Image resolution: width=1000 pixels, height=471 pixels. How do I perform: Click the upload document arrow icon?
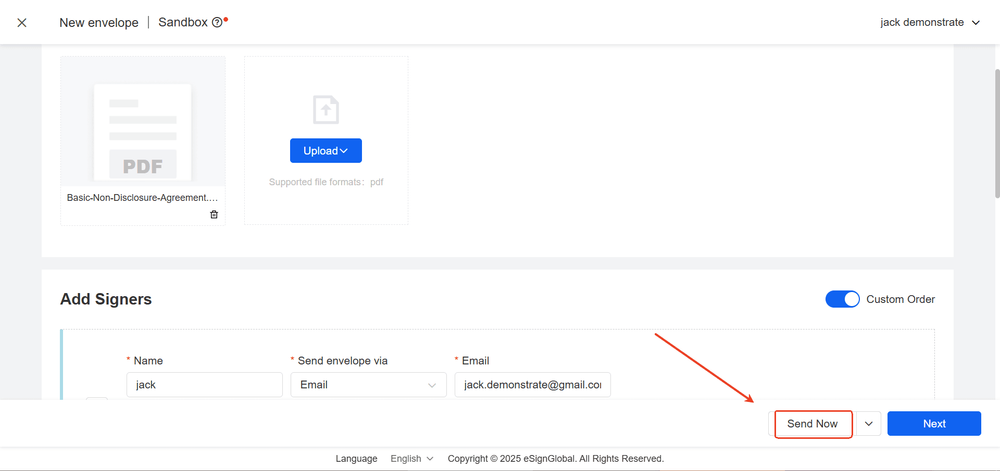[x=326, y=109]
